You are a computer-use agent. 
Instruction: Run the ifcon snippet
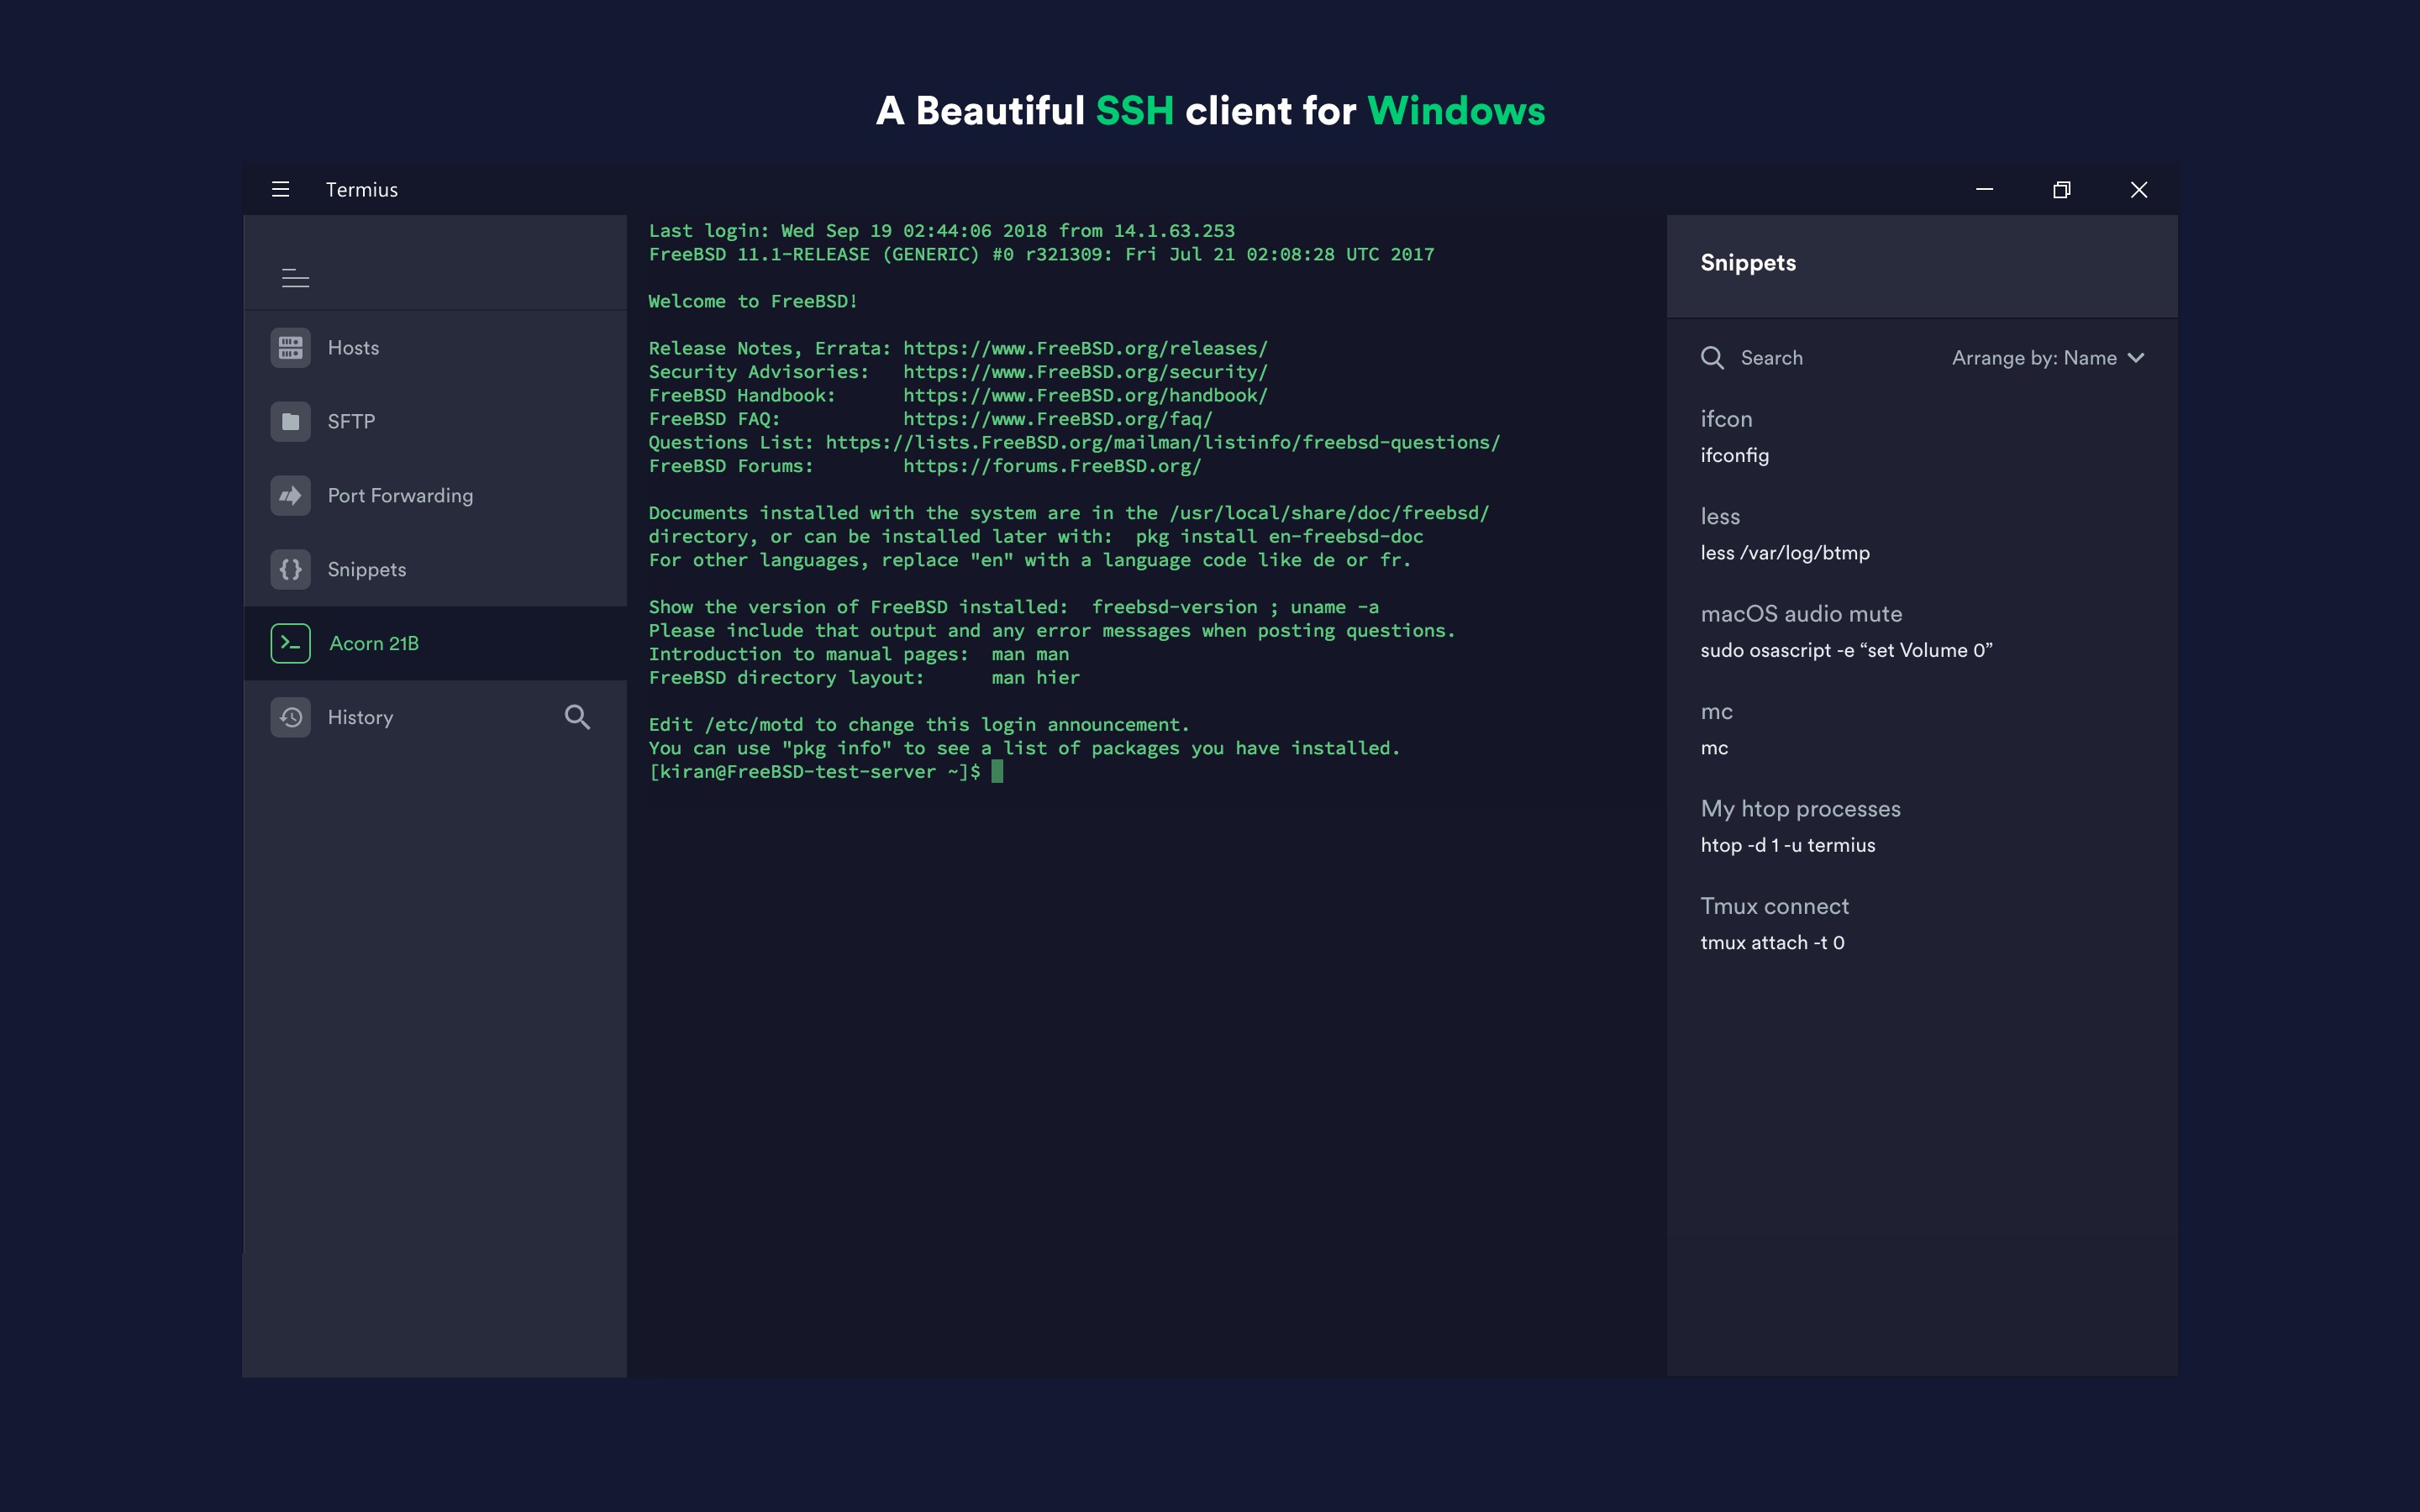1727,436
